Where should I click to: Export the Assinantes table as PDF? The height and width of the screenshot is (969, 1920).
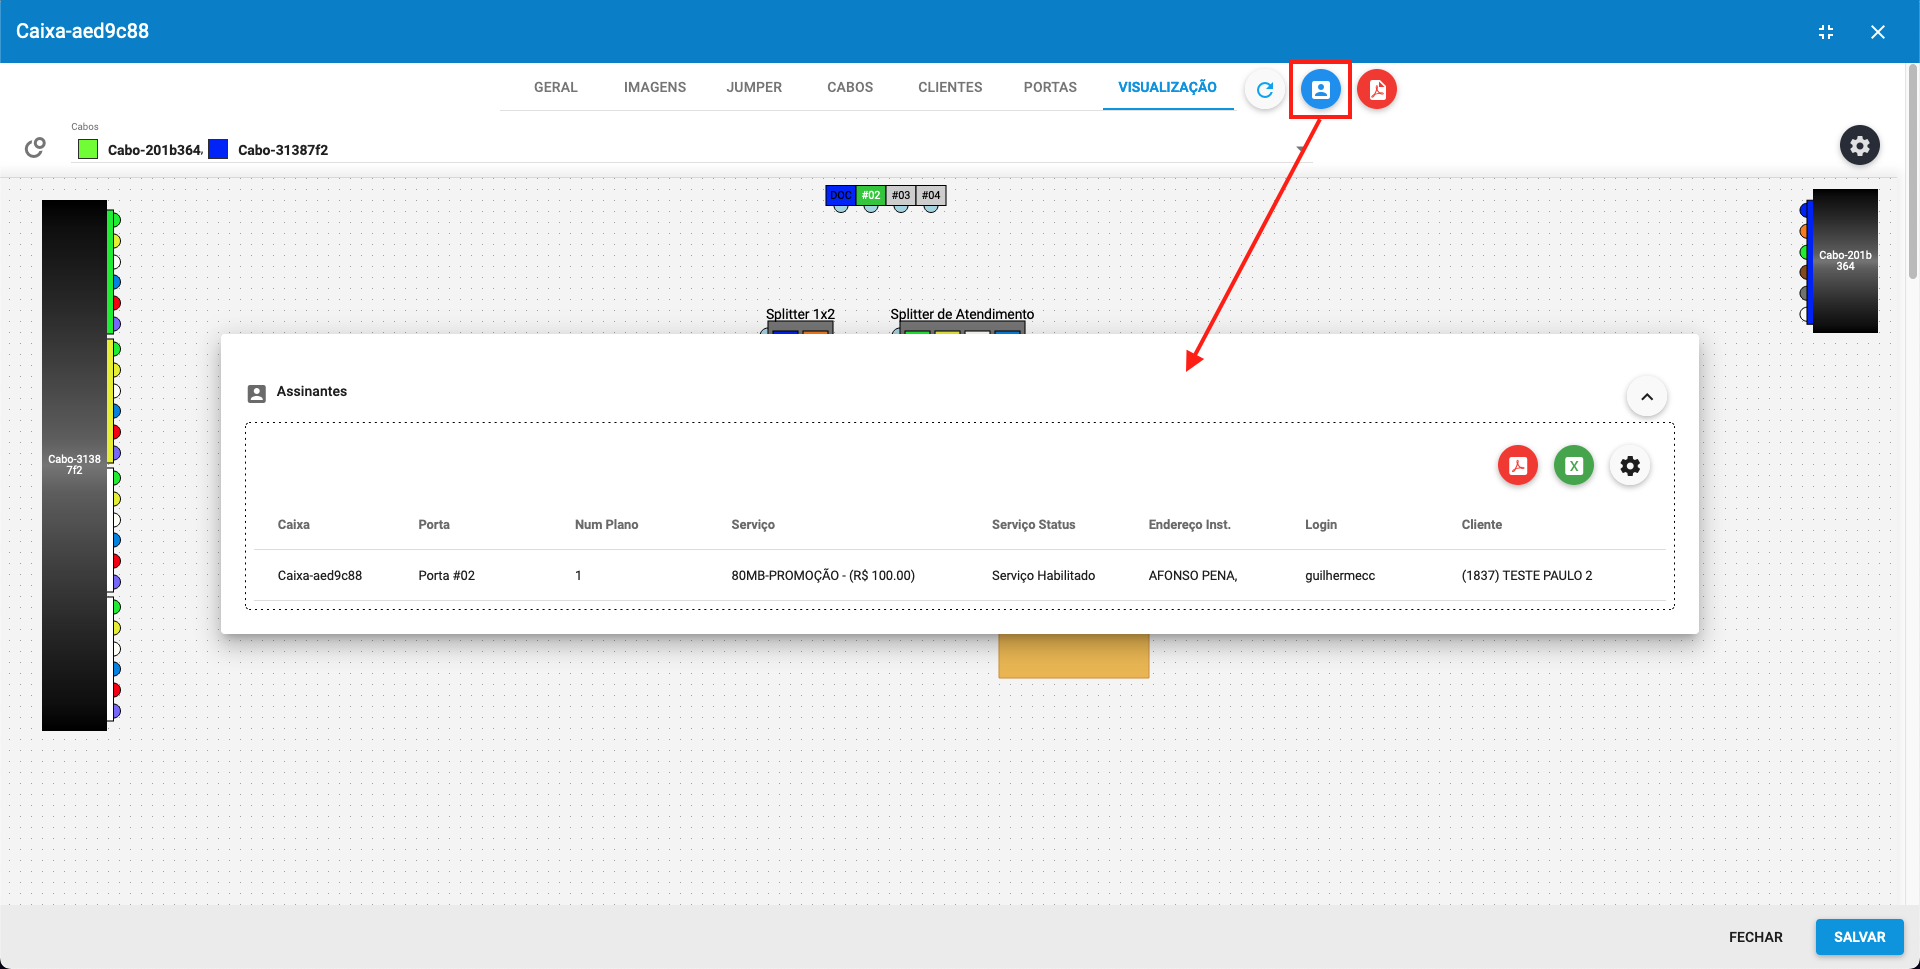[1517, 465]
